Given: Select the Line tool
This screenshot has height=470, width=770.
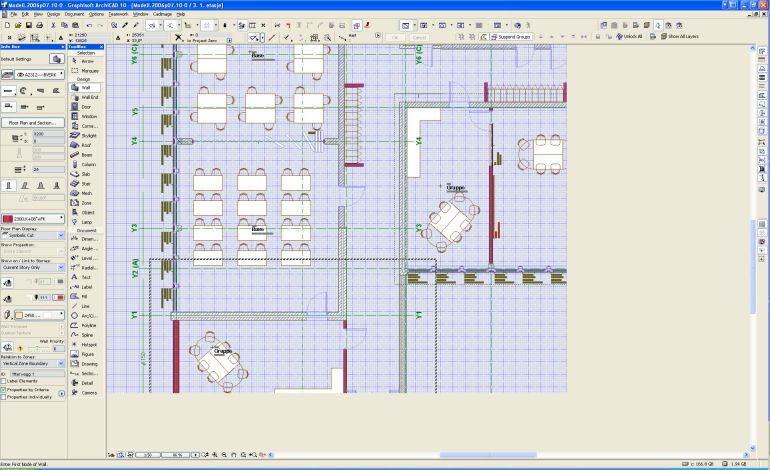Looking at the screenshot, I should (86, 306).
